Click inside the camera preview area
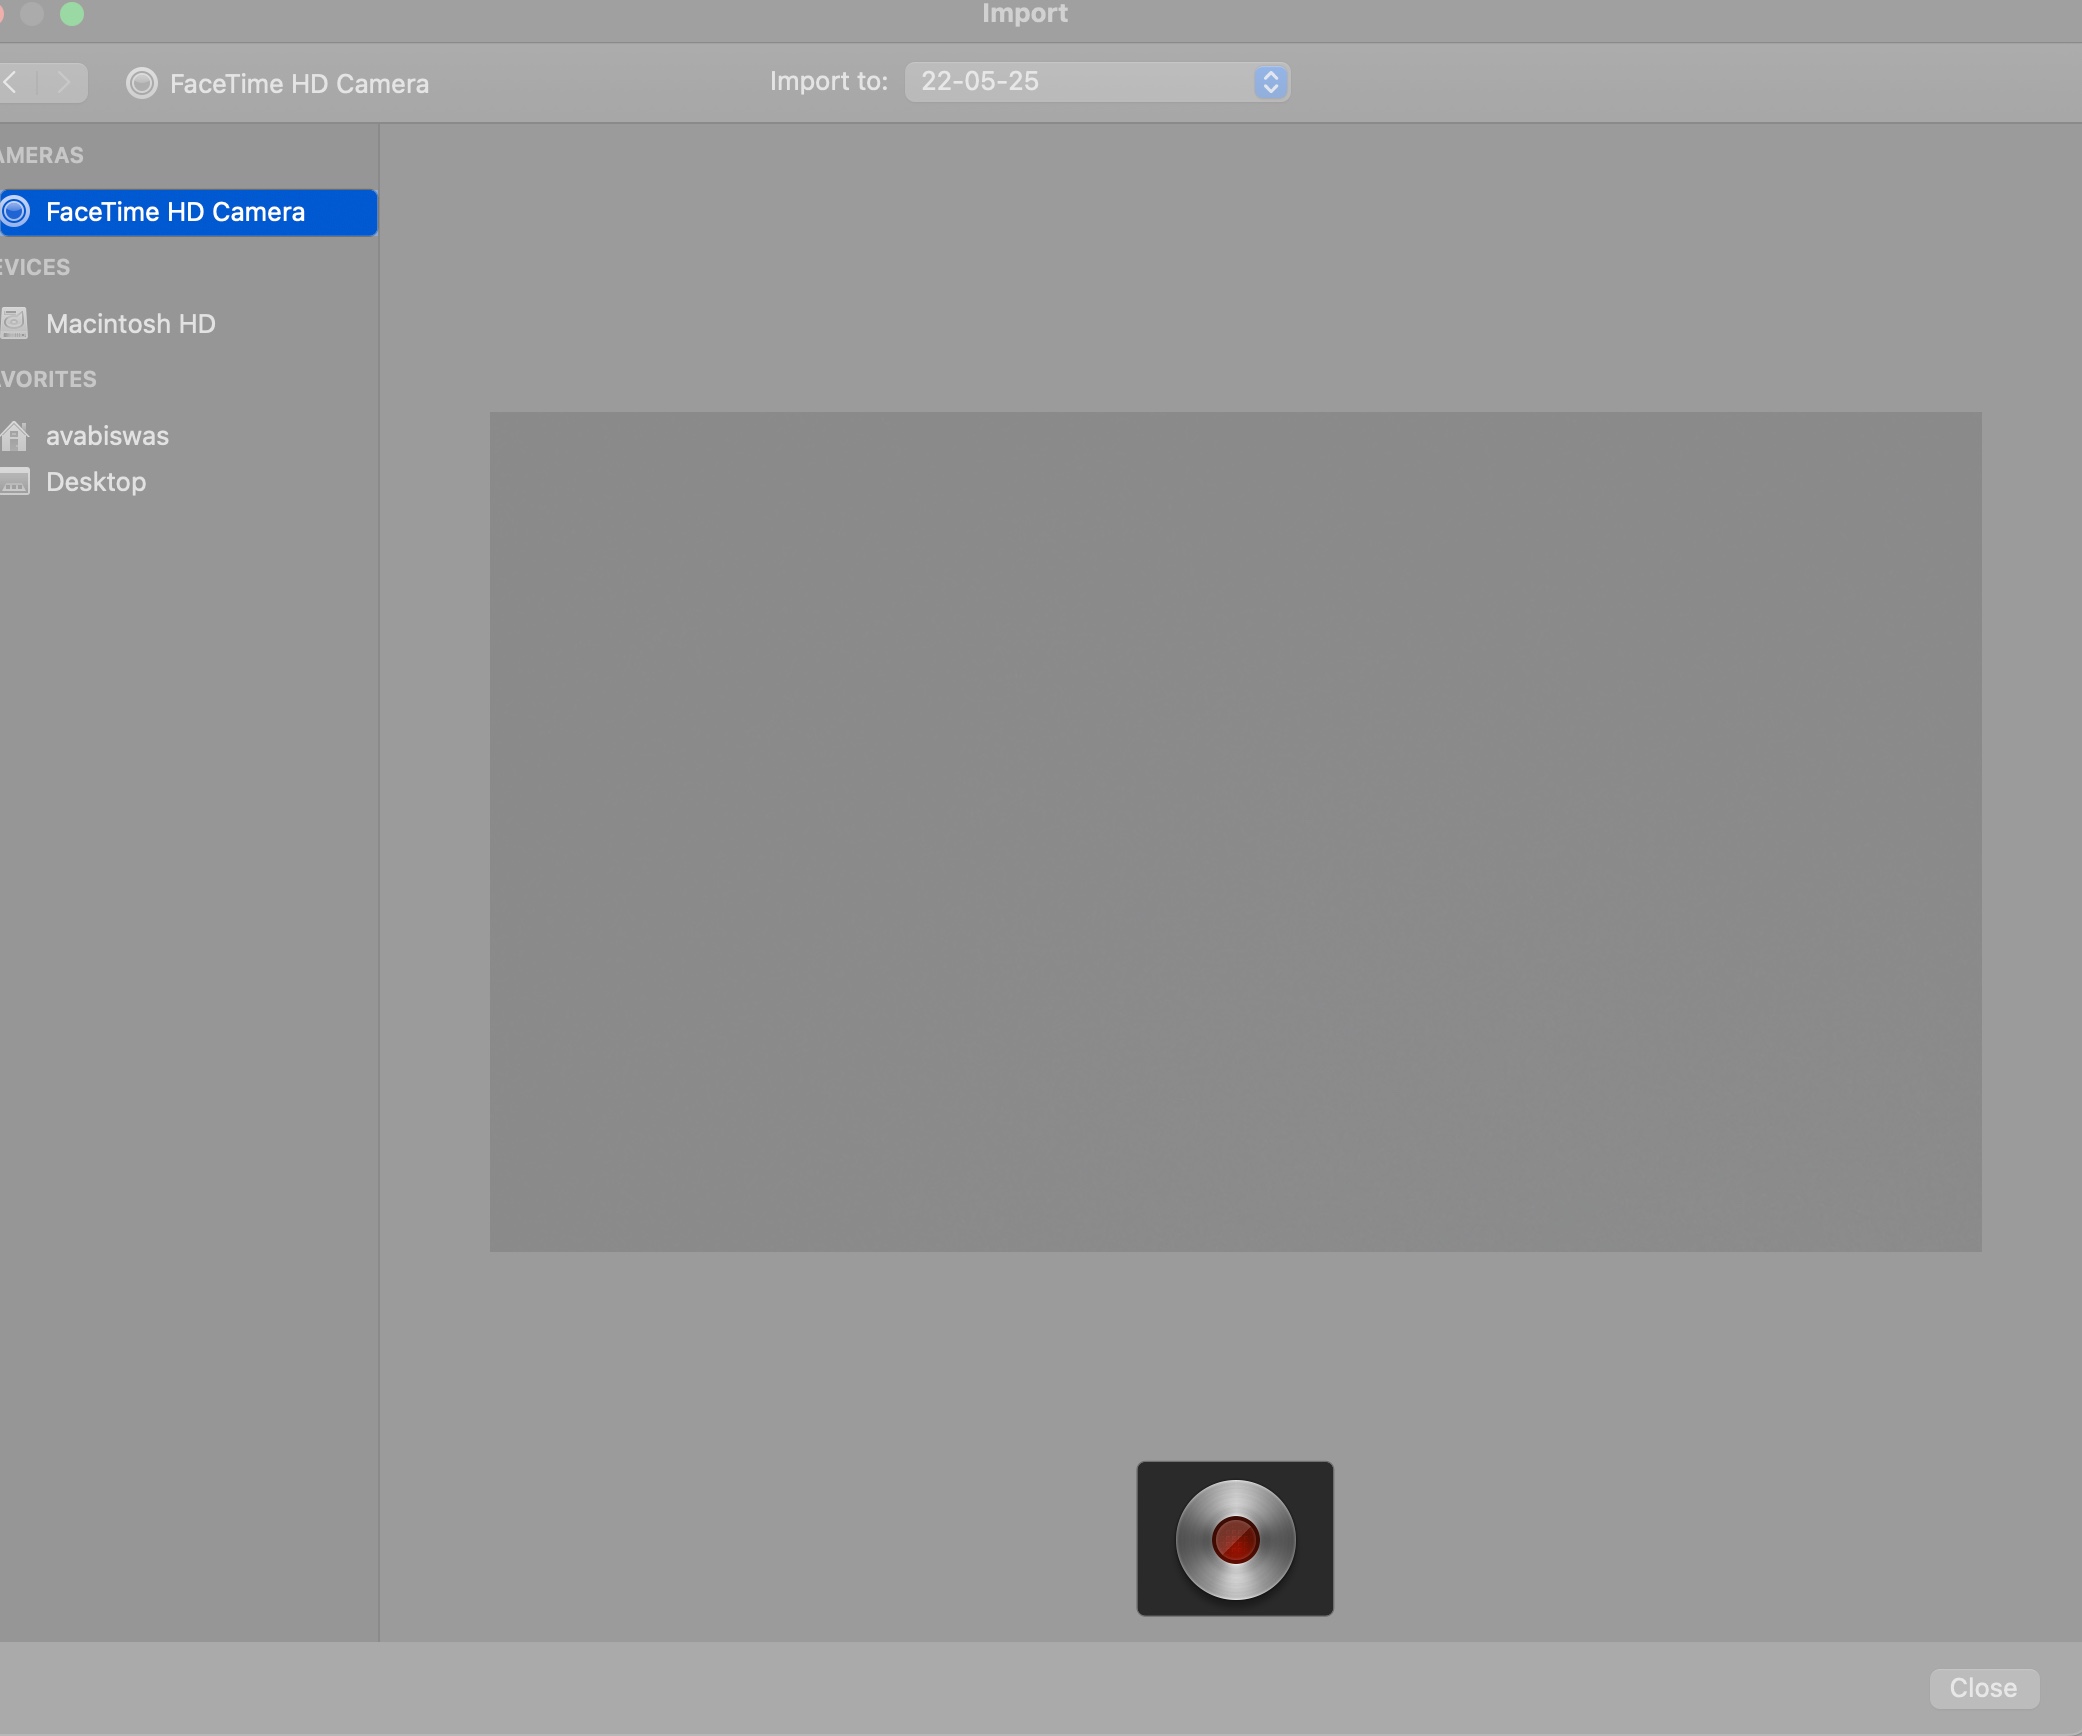2082x1736 pixels. click(x=1234, y=830)
